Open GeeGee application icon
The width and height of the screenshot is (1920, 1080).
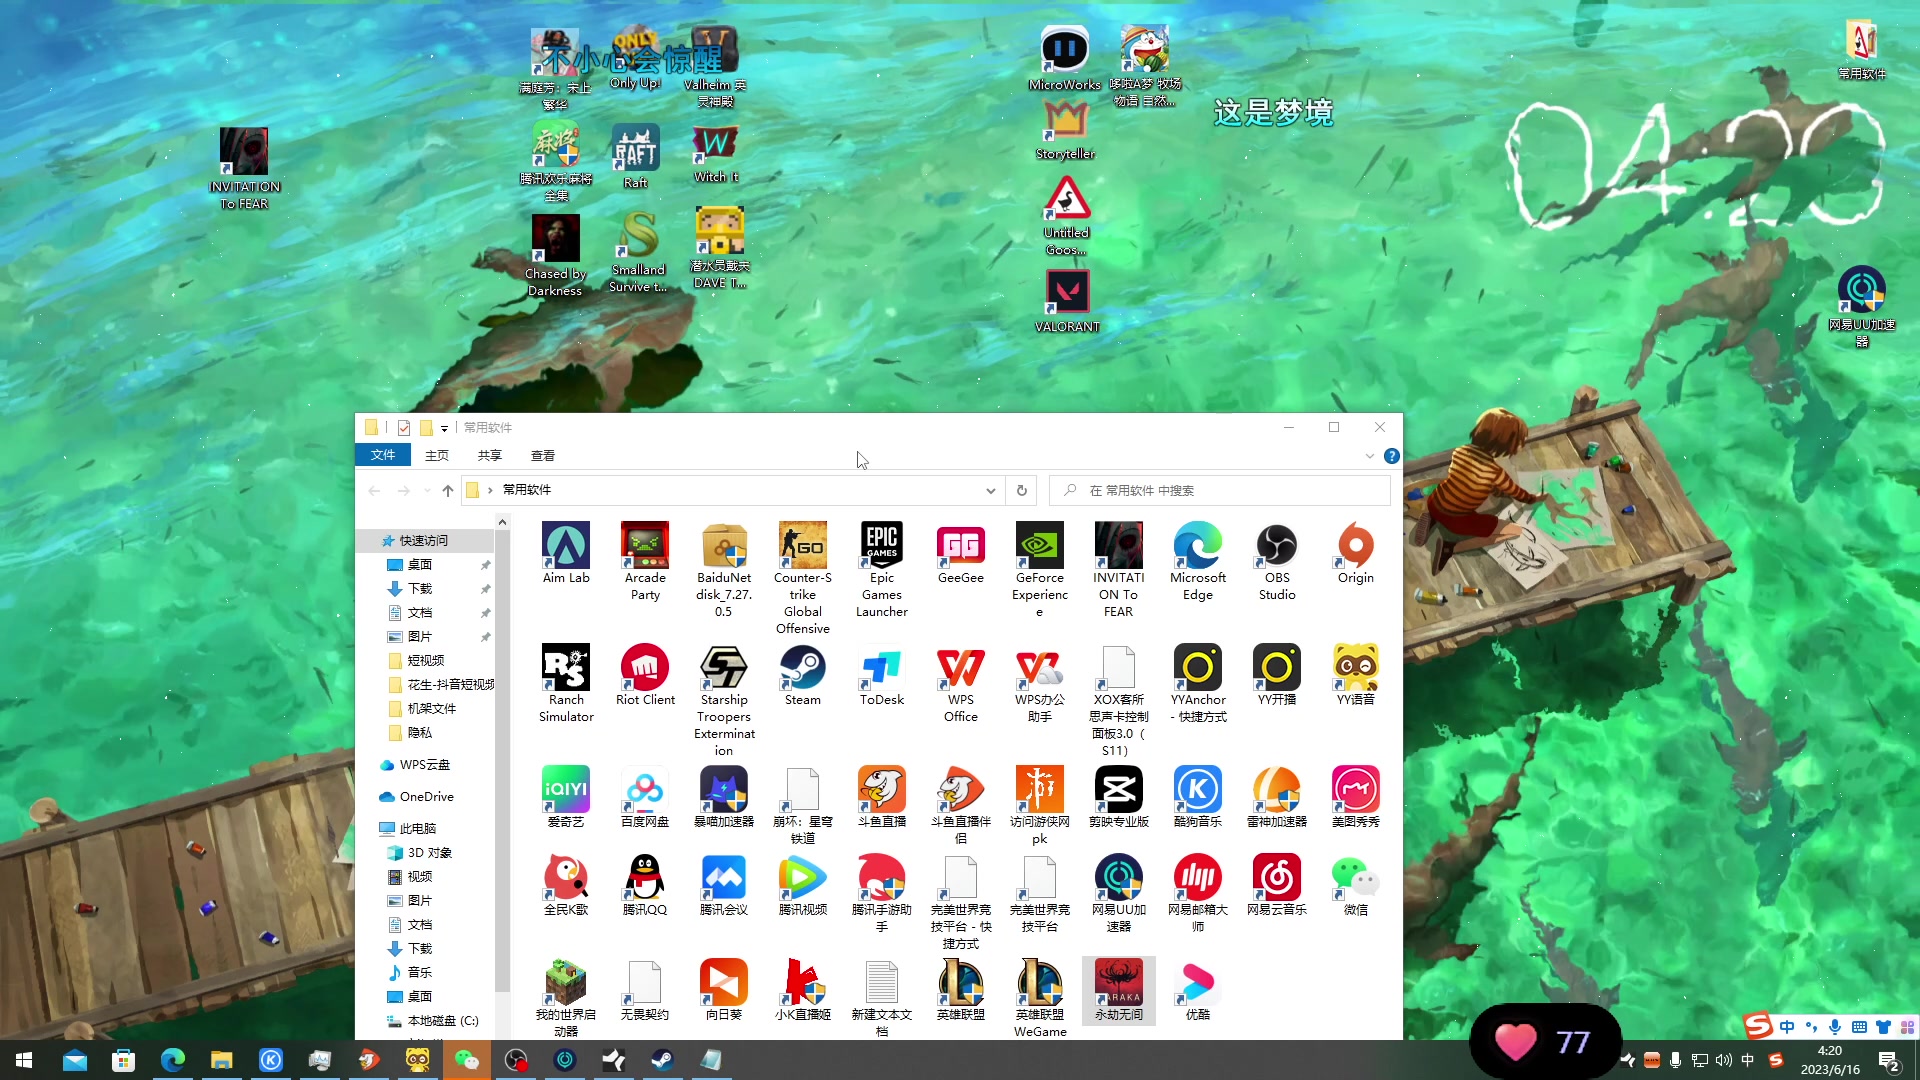click(961, 553)
